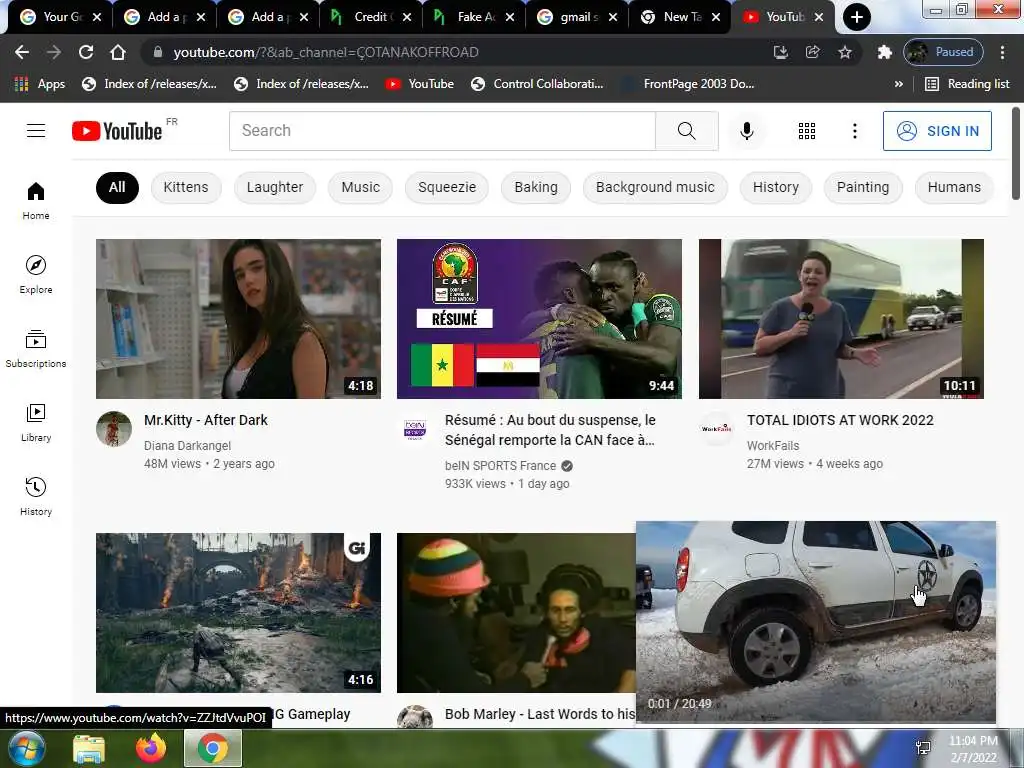Open Subscriptions in the sidebar

point(36,349)
